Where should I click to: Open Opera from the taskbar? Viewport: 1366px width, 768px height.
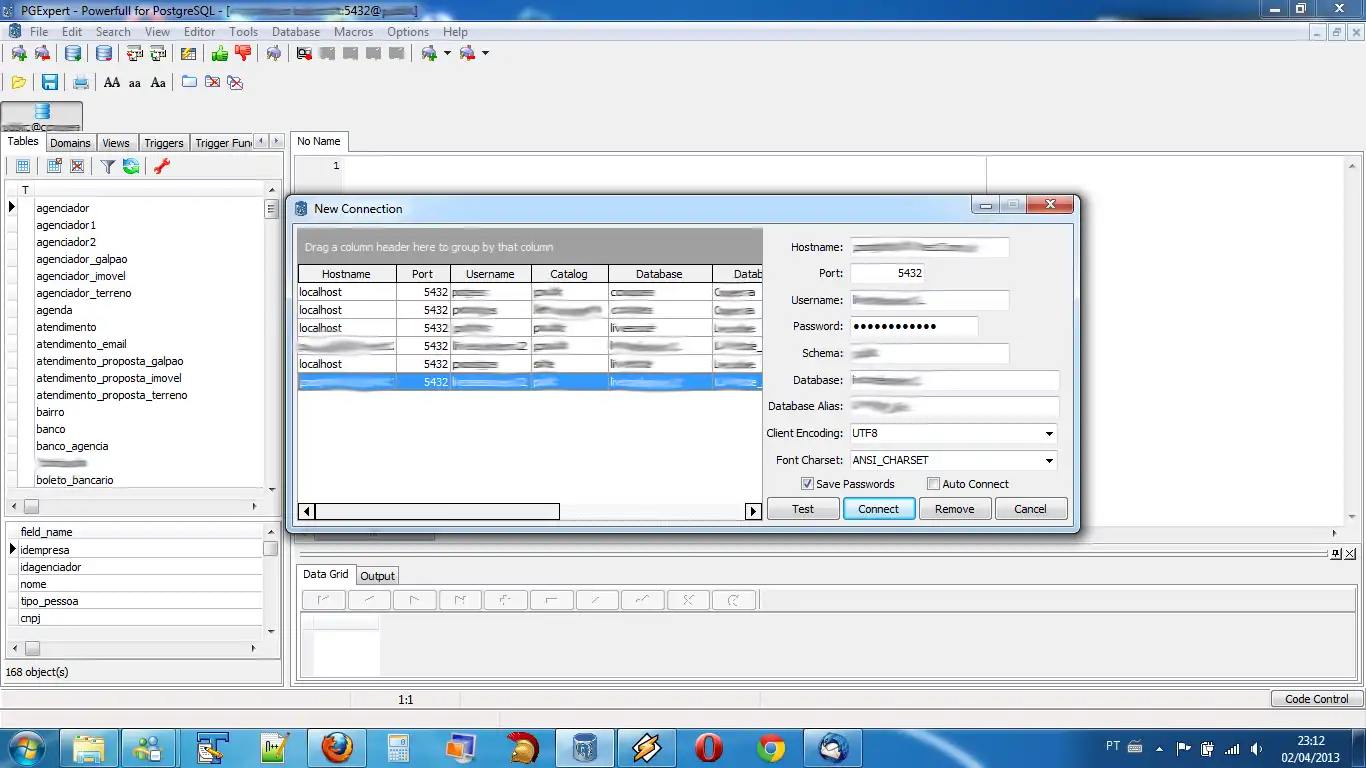[x=709, y=748]
